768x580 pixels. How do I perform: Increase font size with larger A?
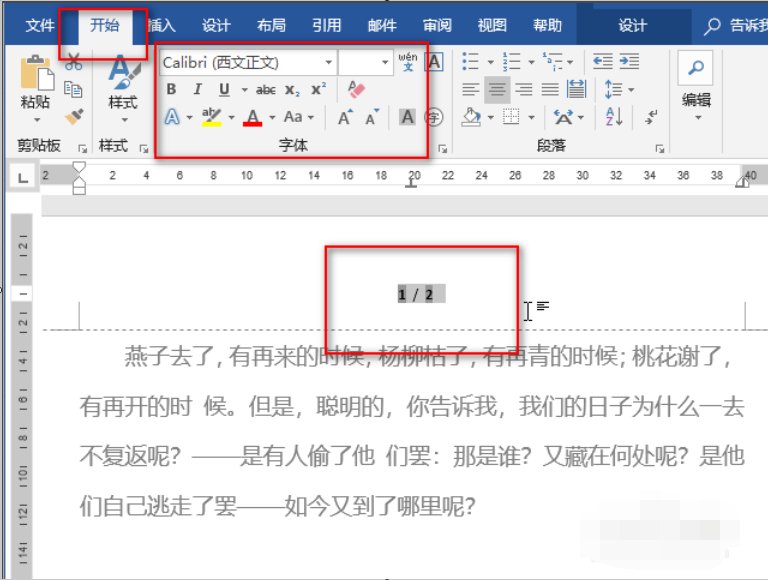pyautogui.click(x=345, y=118)
